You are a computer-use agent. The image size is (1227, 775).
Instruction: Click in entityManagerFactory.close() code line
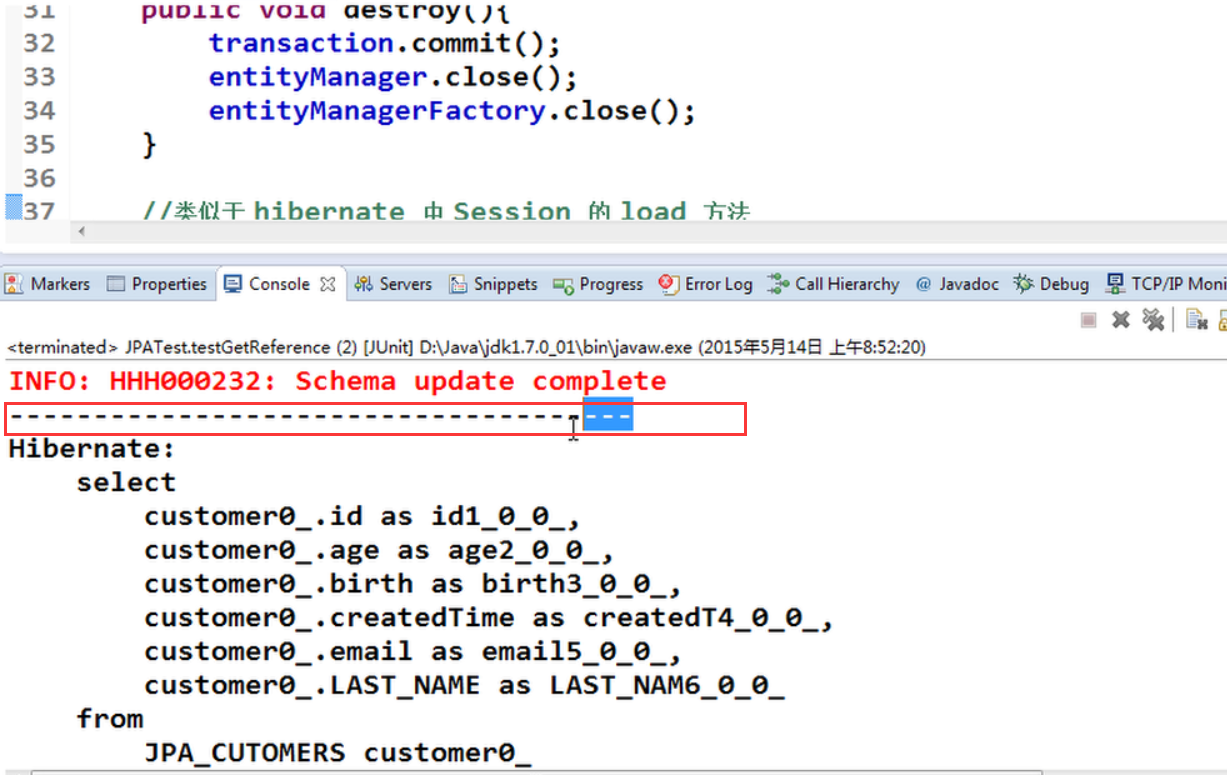pyautogui.click(x=451, y=110)
